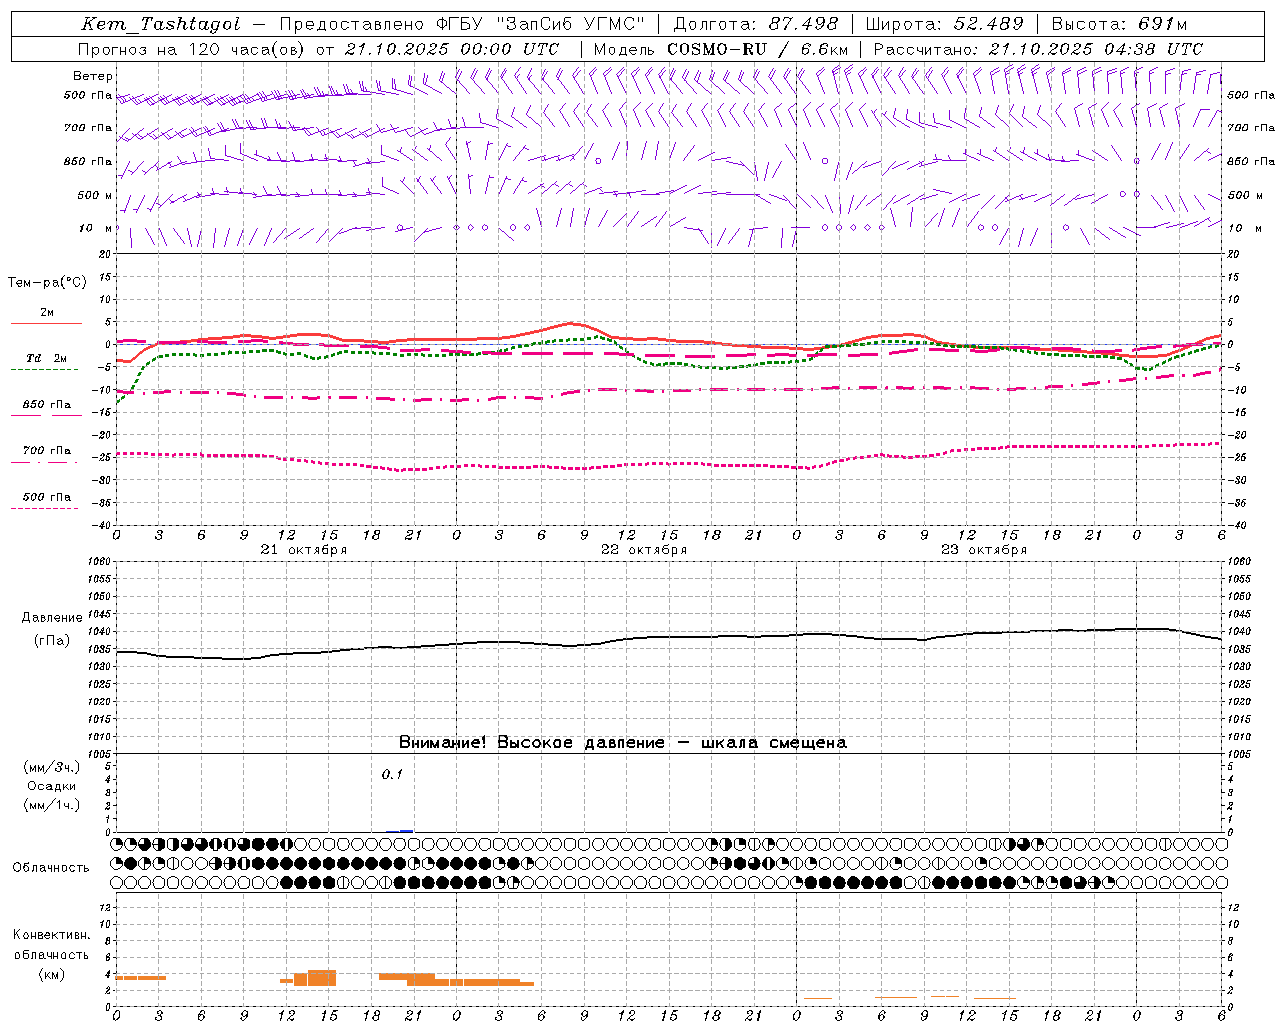The height and width of the screenshot is (1024, 1280).
Task: Click the longitude value 'Долгота: 87.498'
Action: (755, 24)
